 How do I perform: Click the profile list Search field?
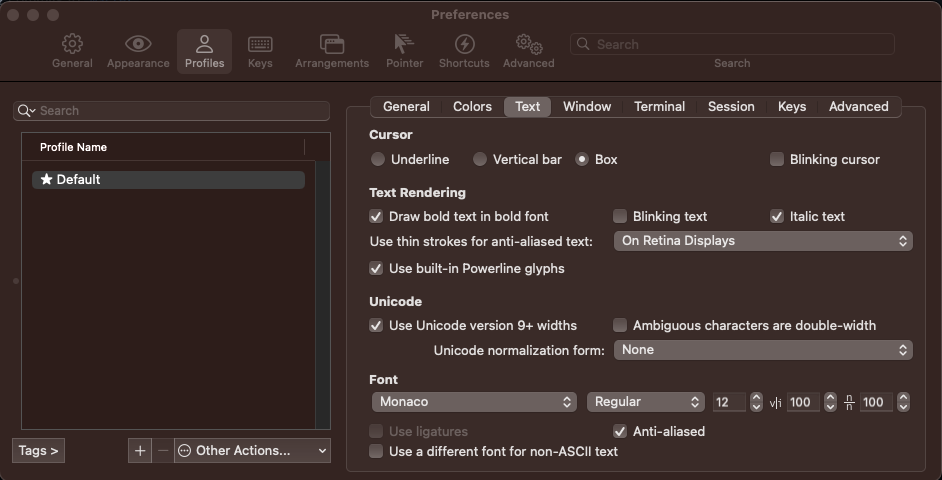pyautogui.click(x=171, y=111)
